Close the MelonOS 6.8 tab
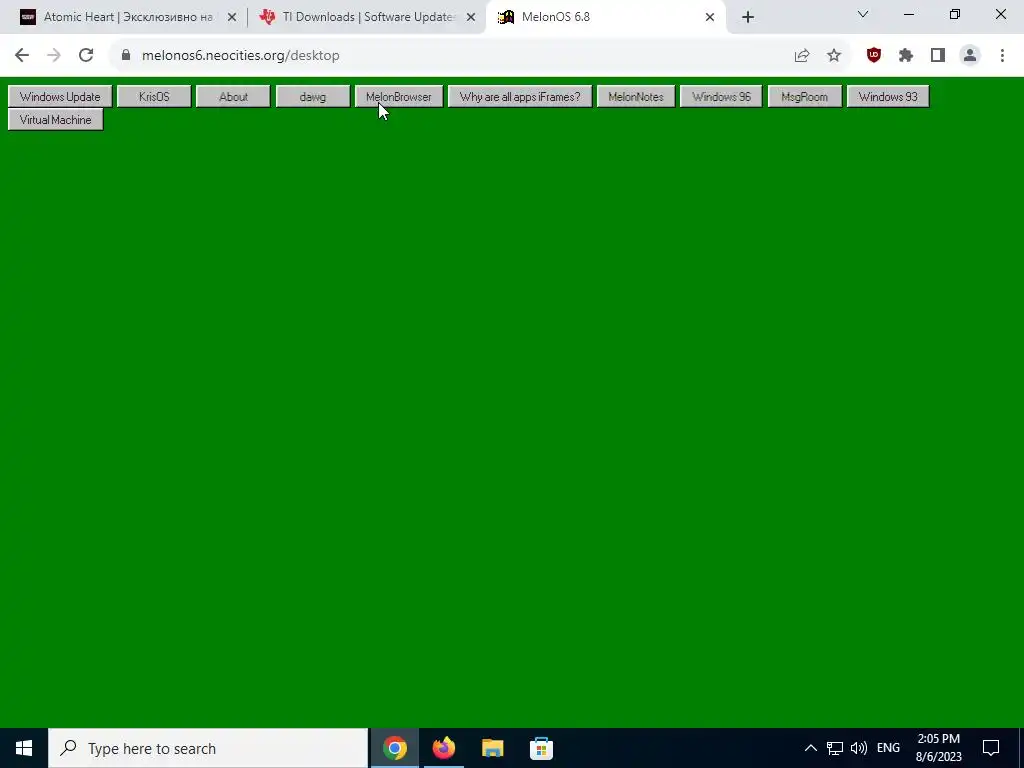 (x=710, y=17)
